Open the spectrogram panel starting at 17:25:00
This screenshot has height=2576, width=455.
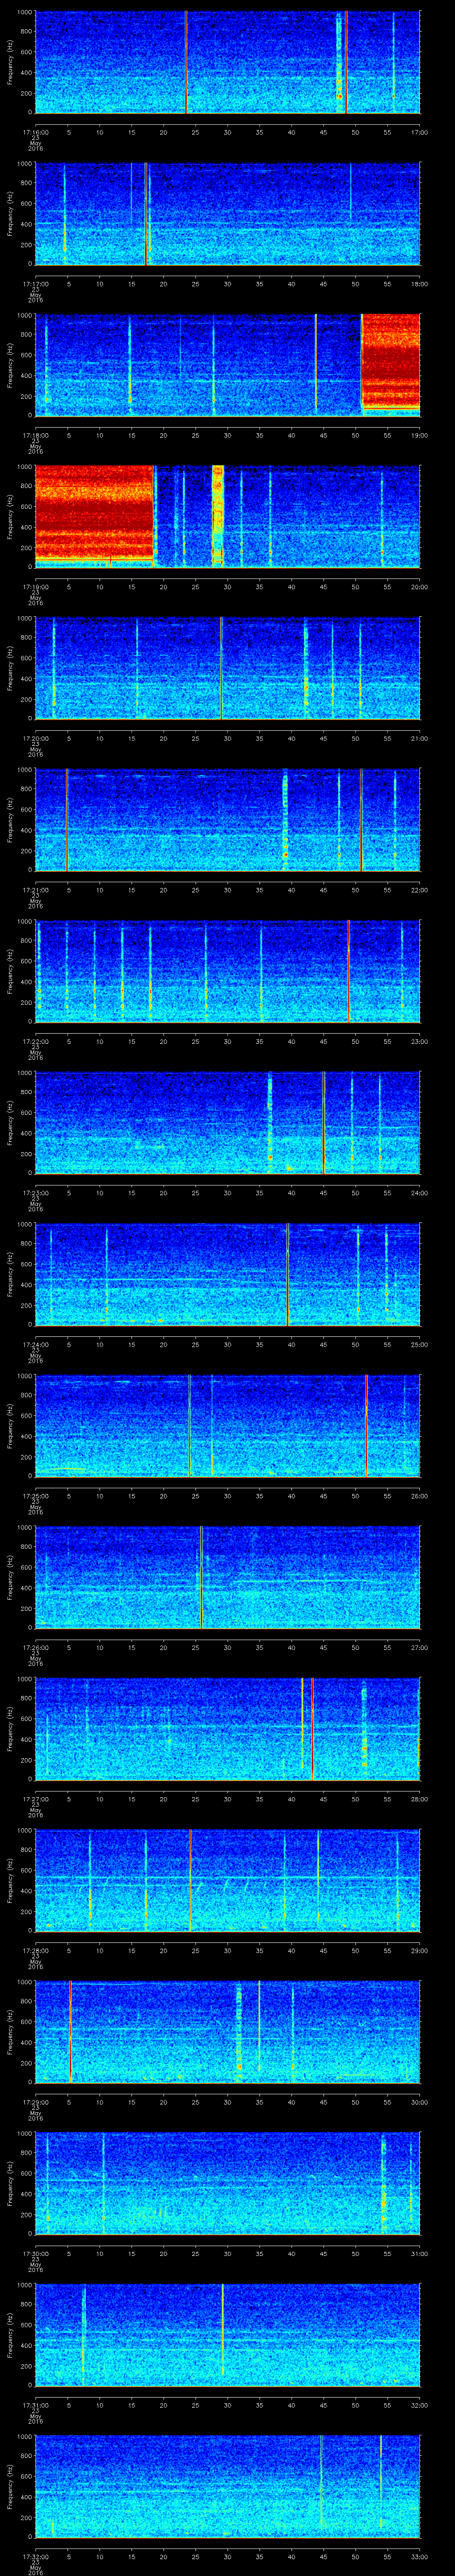(228, 1426)
